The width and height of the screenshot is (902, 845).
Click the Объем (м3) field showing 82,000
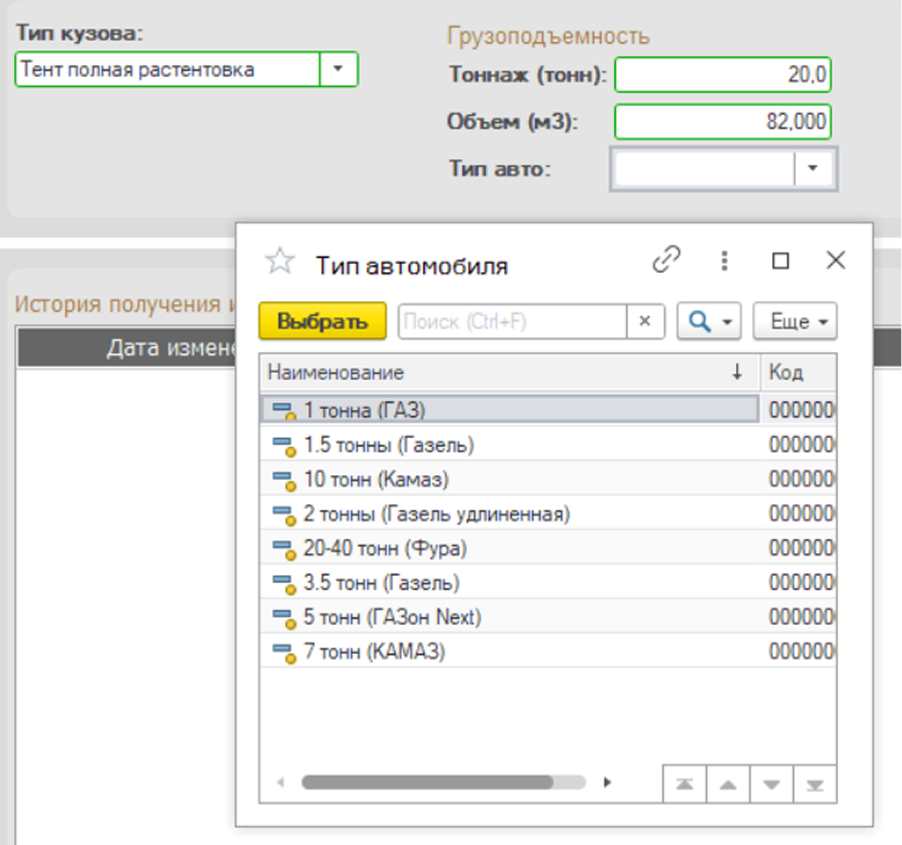click(x=723, y=121)
